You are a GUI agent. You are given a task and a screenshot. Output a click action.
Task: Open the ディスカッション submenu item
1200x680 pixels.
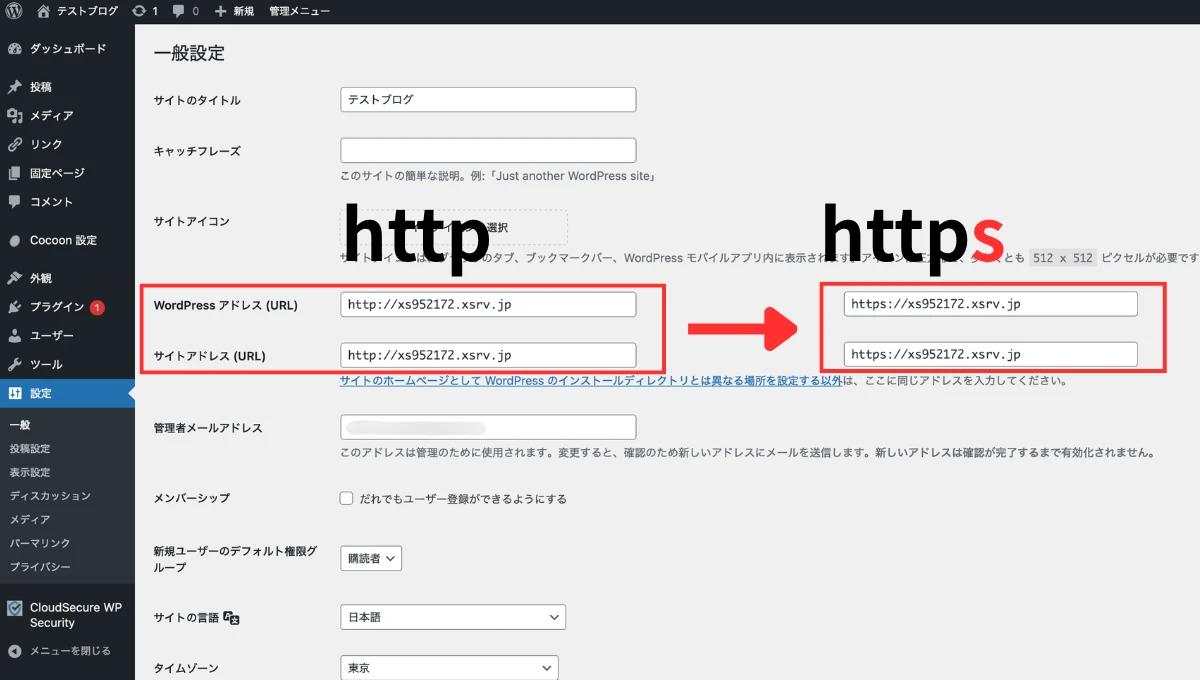pos(50,496)
